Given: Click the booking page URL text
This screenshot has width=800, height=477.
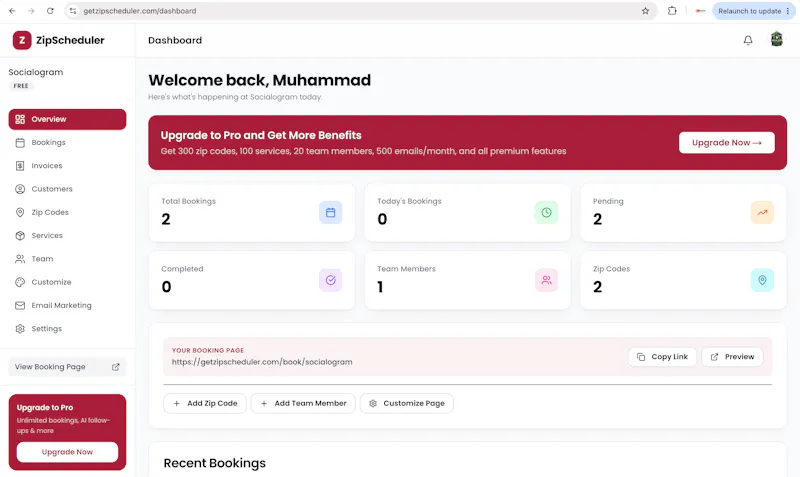Looking at the screenshot, I should click(262, 362).
